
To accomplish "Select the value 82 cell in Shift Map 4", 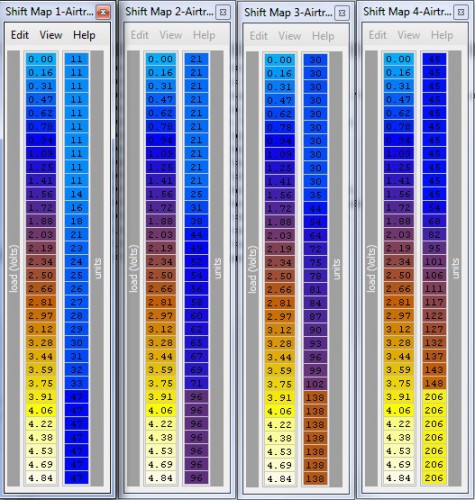I will (434, 235).
